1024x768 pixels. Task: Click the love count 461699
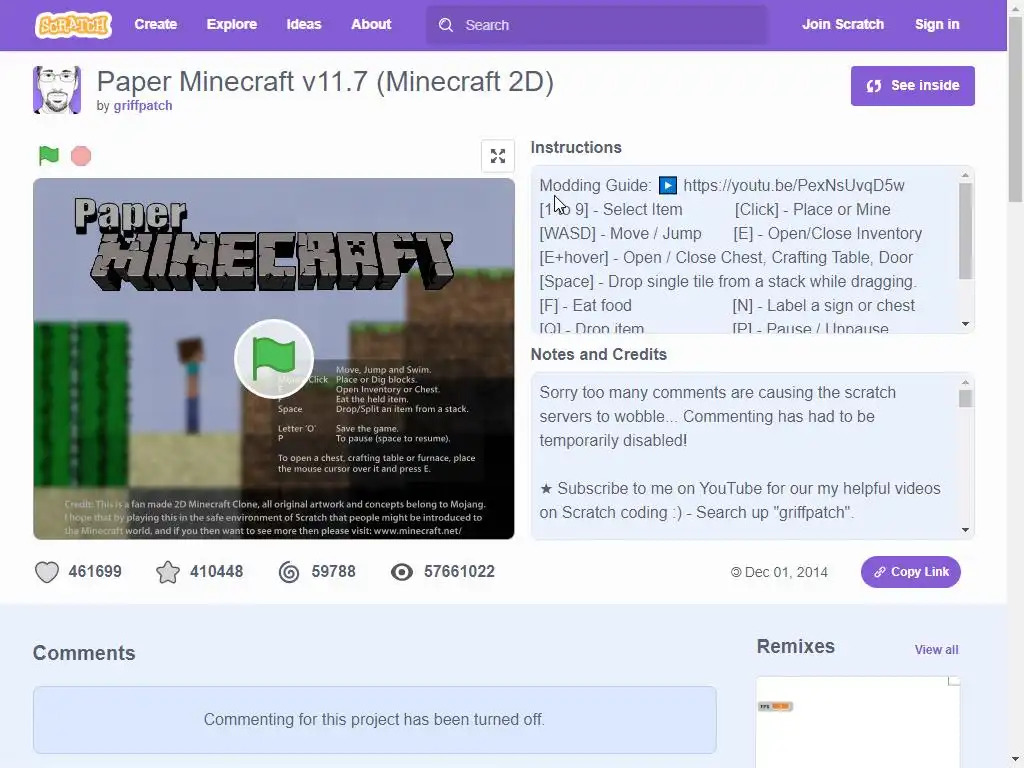(x=95, y=572)
